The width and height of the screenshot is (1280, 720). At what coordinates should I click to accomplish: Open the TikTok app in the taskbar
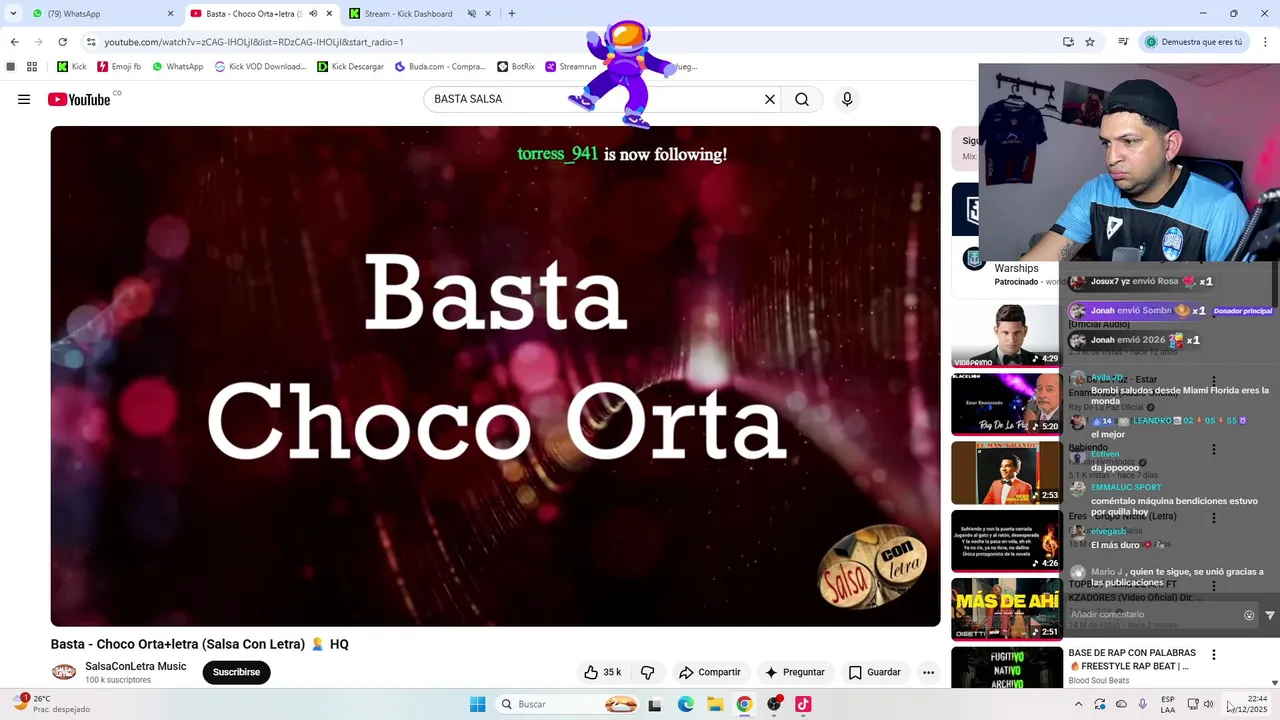point(803,704)
